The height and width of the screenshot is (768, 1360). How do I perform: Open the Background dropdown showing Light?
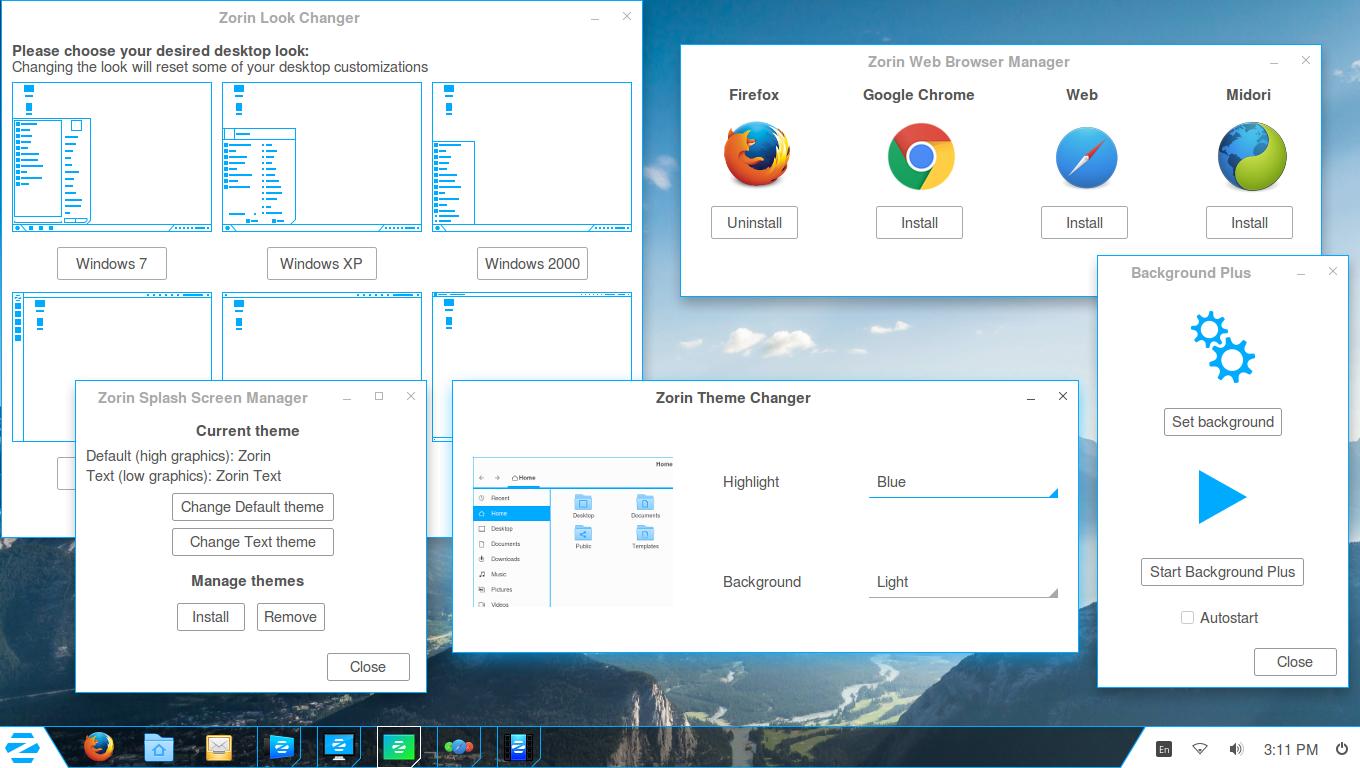tap(962, 582)
